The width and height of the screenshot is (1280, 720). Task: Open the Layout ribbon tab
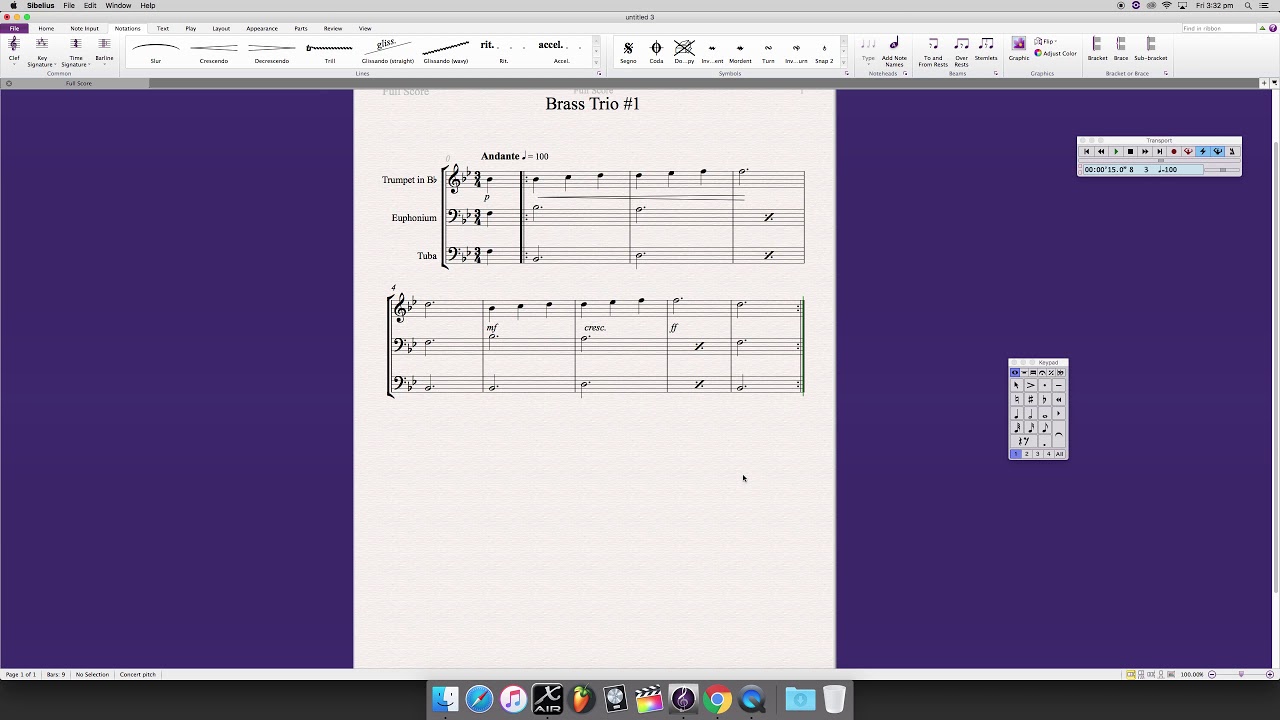[221, 28]
